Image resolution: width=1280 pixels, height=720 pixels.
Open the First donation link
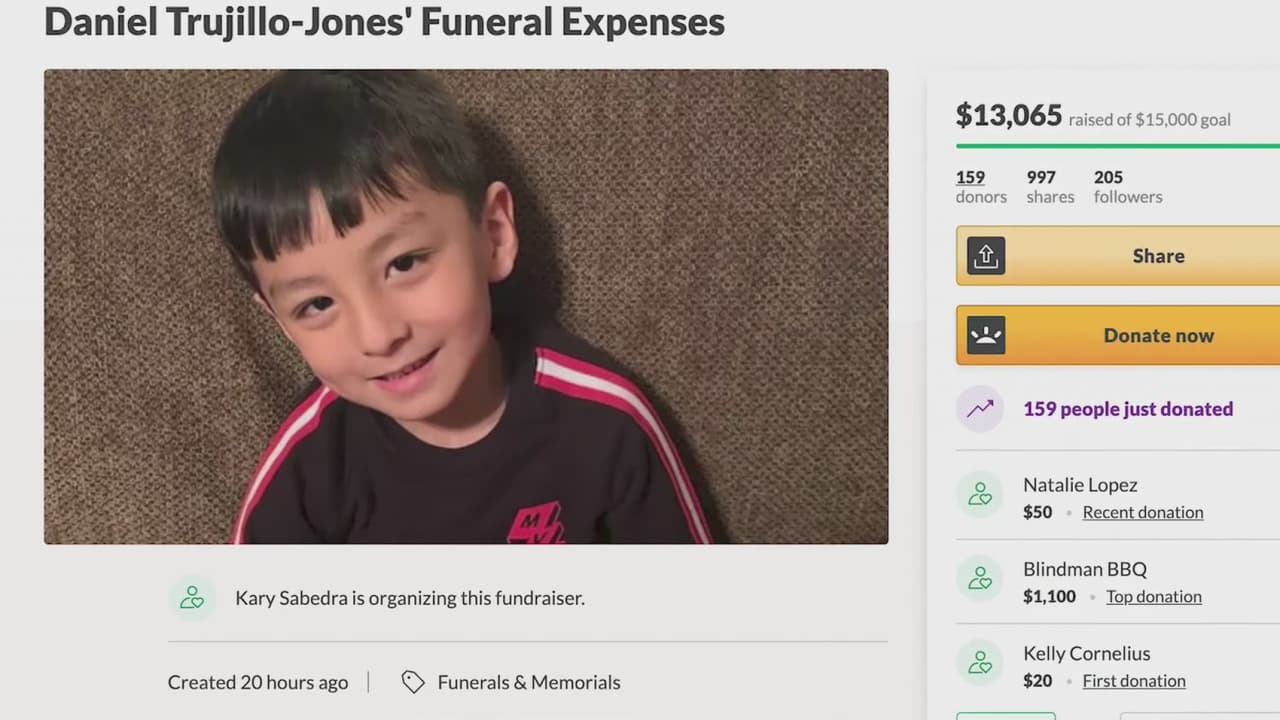pos(1134,681)
